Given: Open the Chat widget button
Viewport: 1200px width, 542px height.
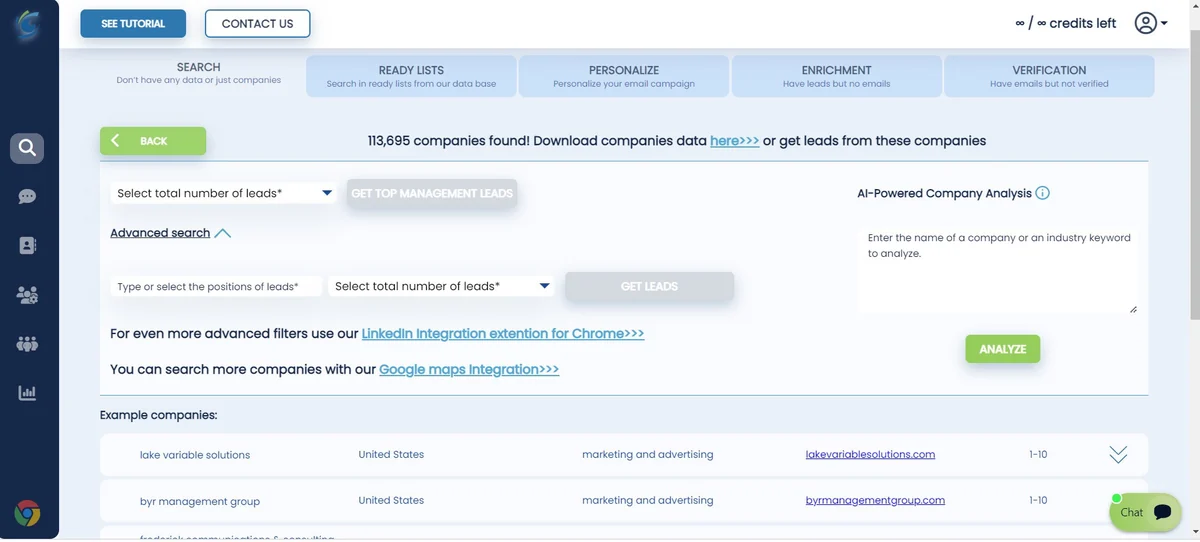Looking at the screenshot, I should (1145, 511).
